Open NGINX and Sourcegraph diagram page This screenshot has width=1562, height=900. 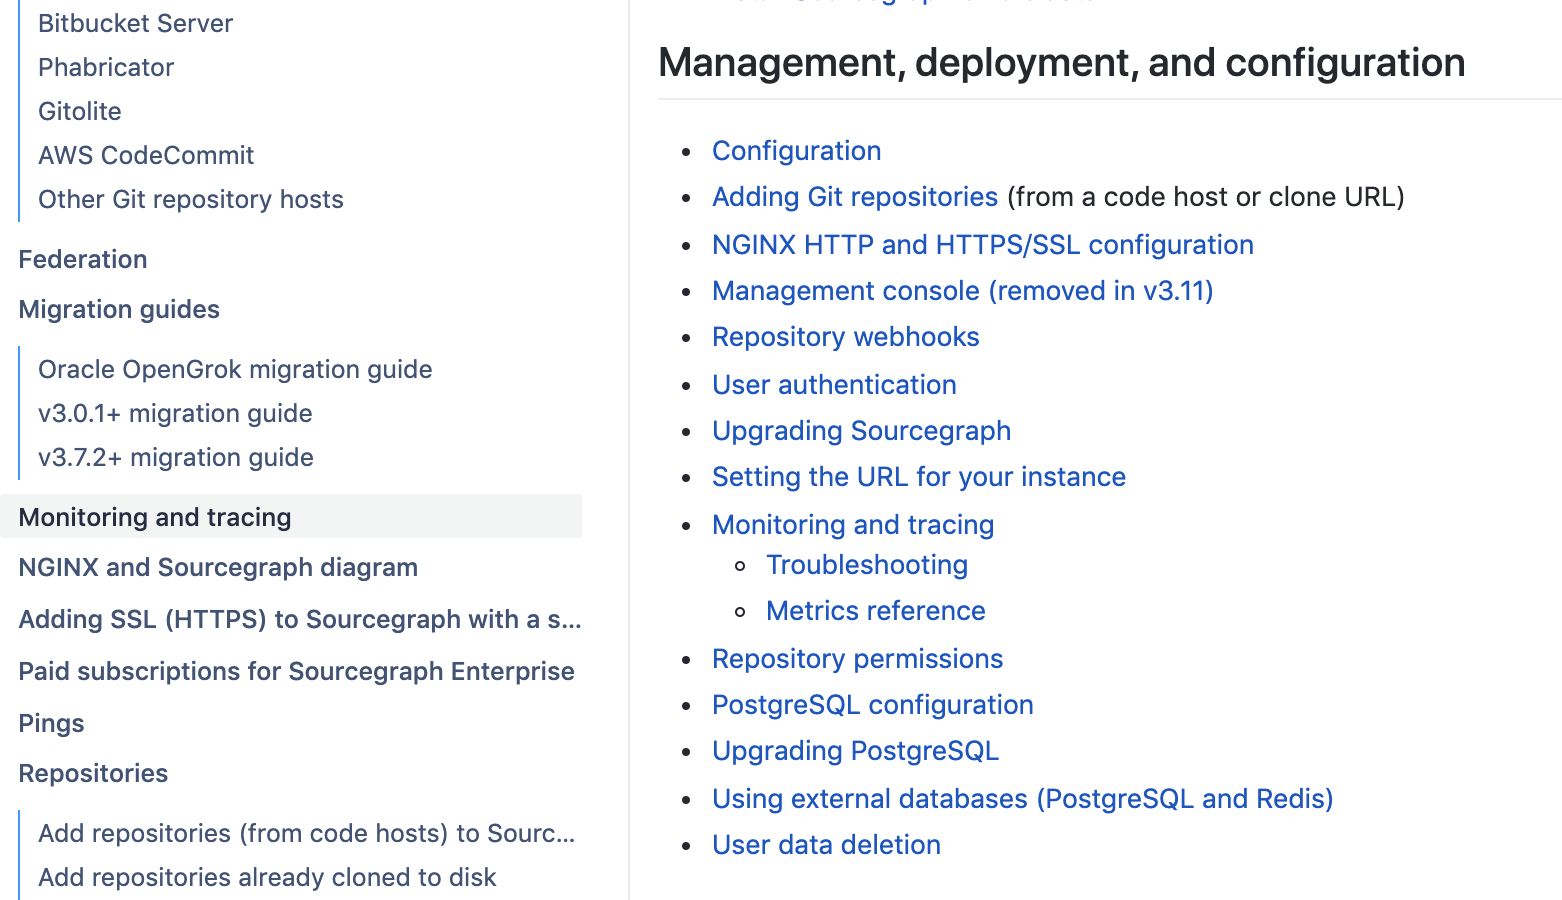(x=218, y=567)
